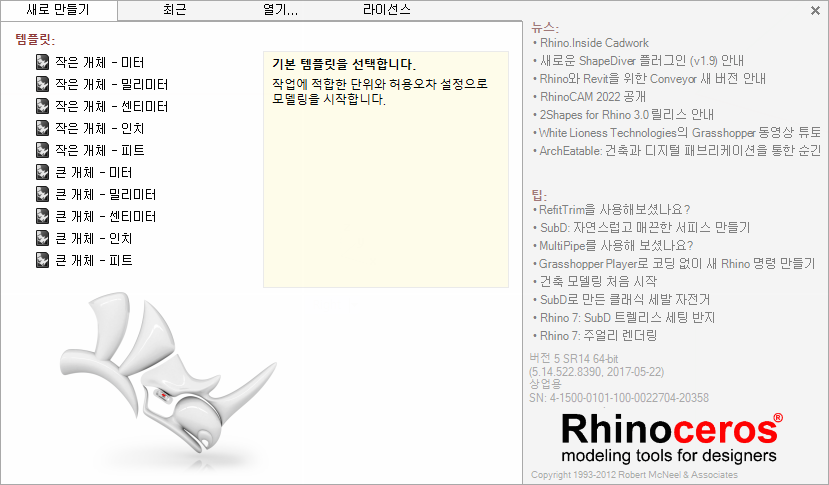The height and width of the screenshot is (485, 829).
Task: Select the 작은 개체 - 밀리미터 template text
Action: (x=112, y=85)
